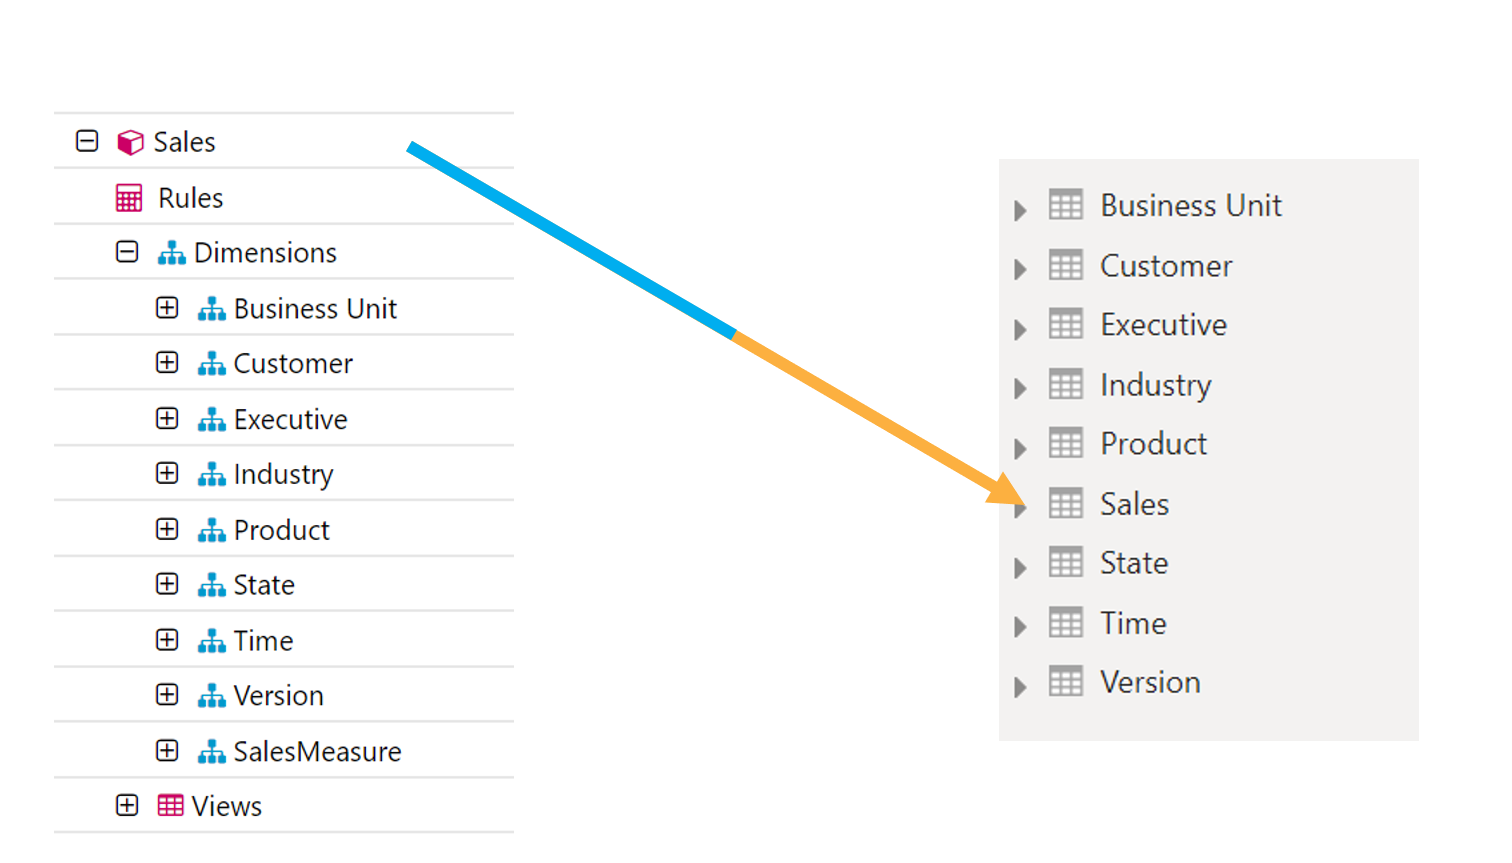
Task: Collapse the Sales cube node
Action: (x=87, y=141)
